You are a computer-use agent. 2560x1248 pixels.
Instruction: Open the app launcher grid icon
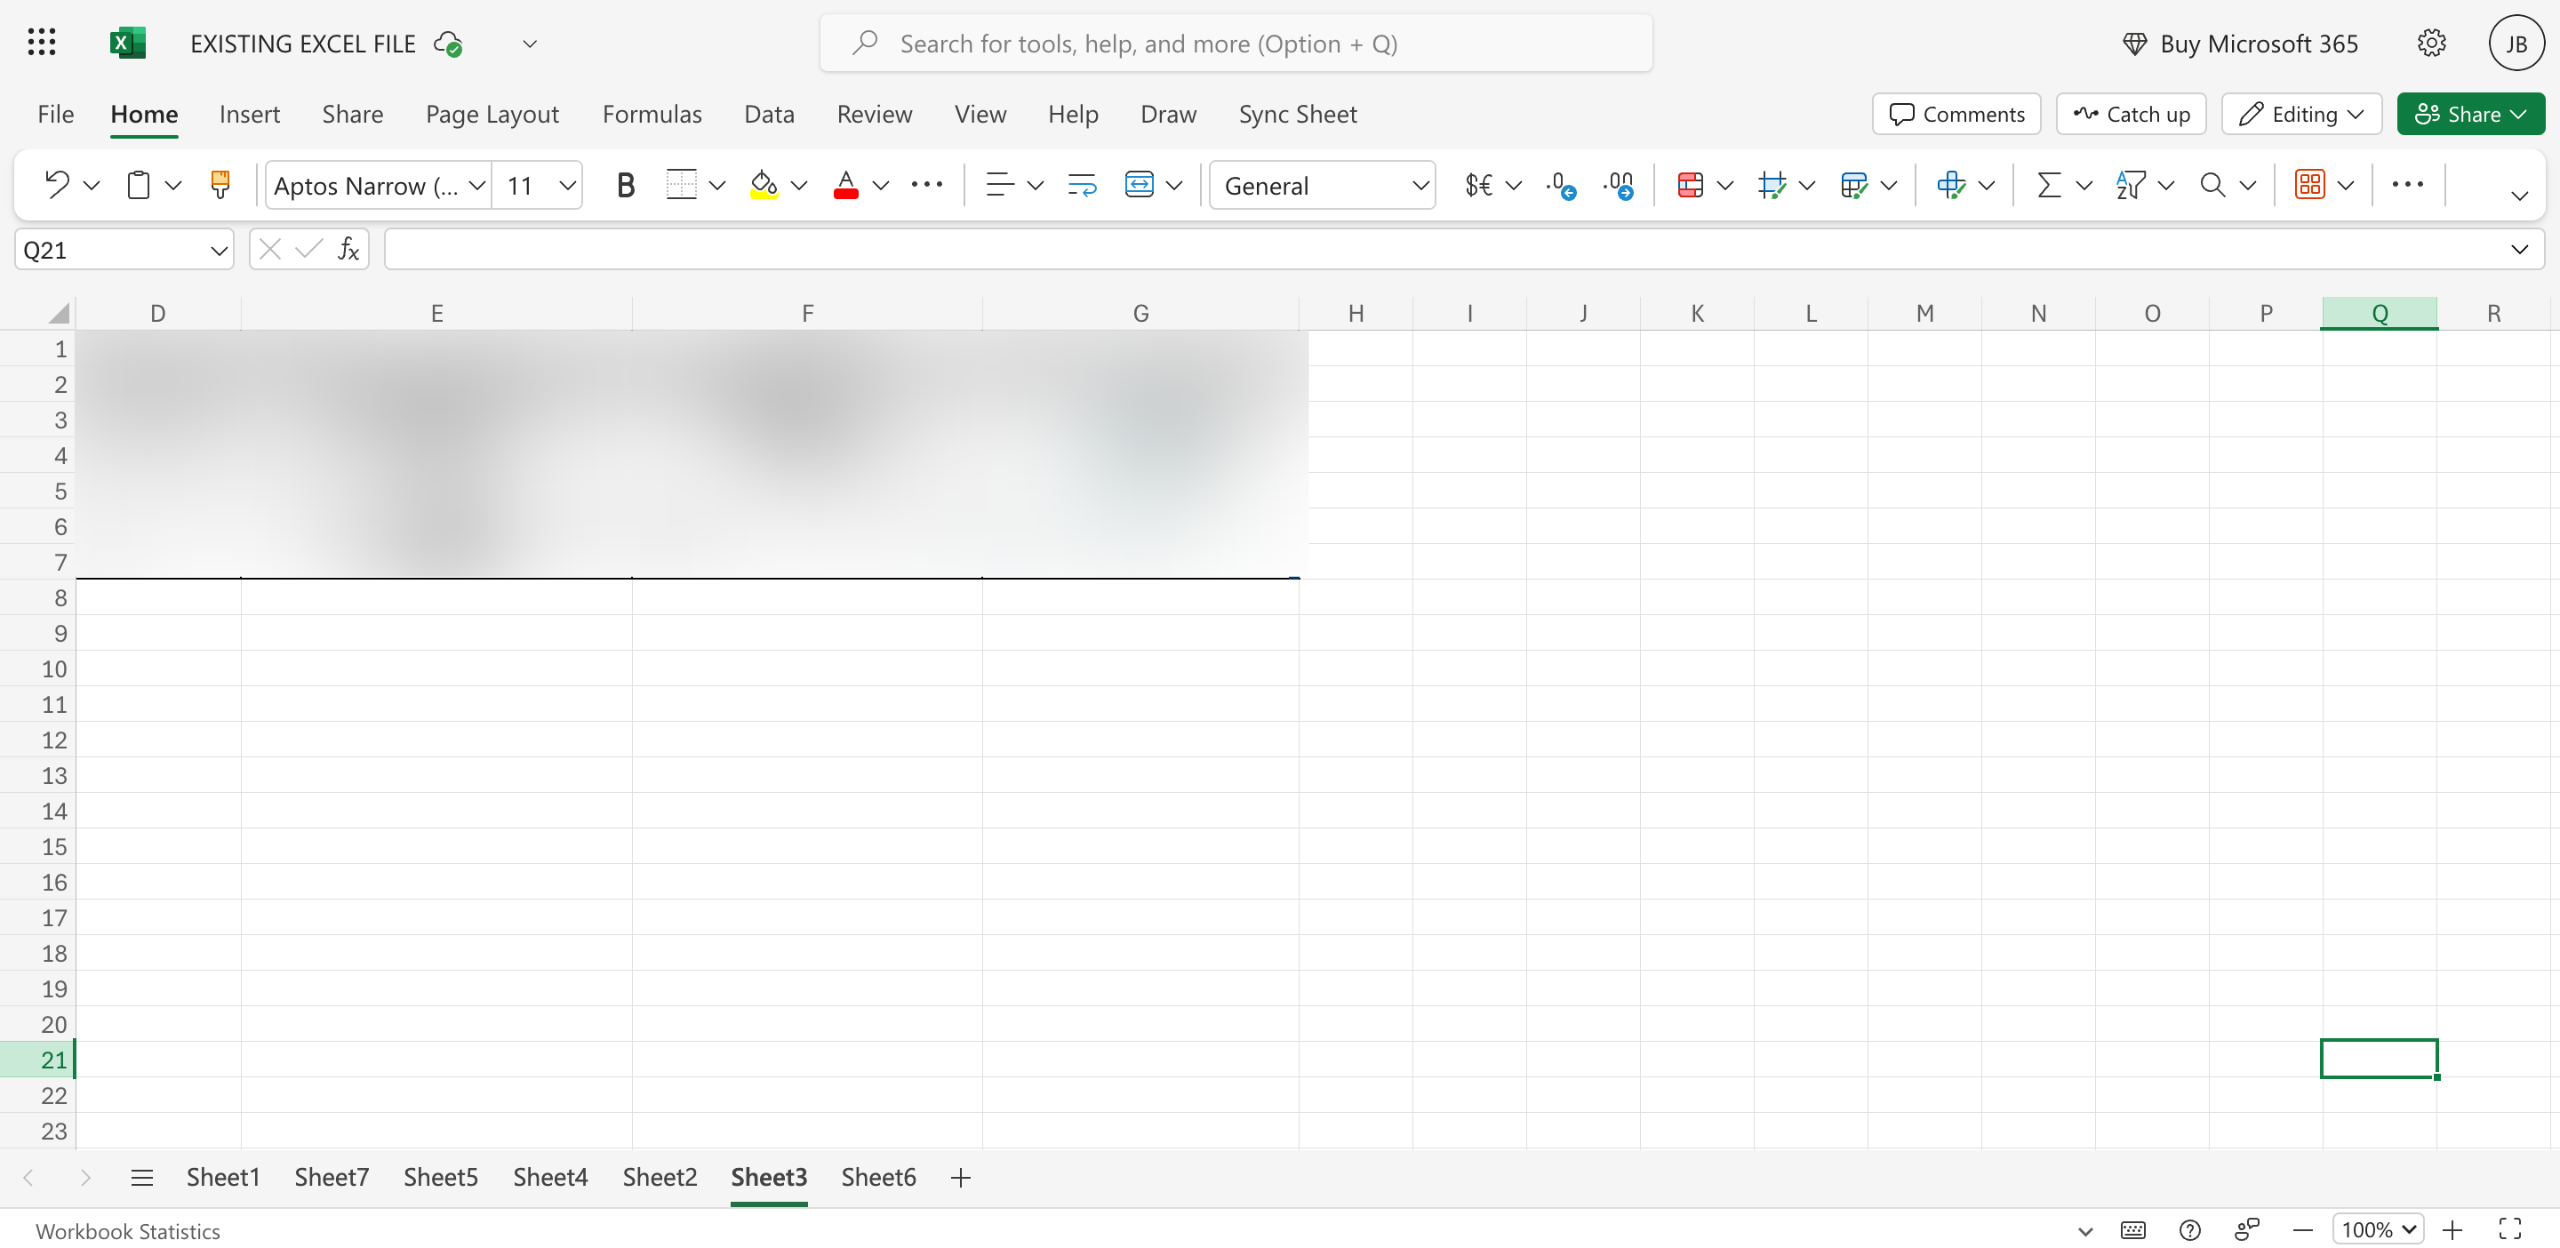pyautogui.click(x=41, y=43)
